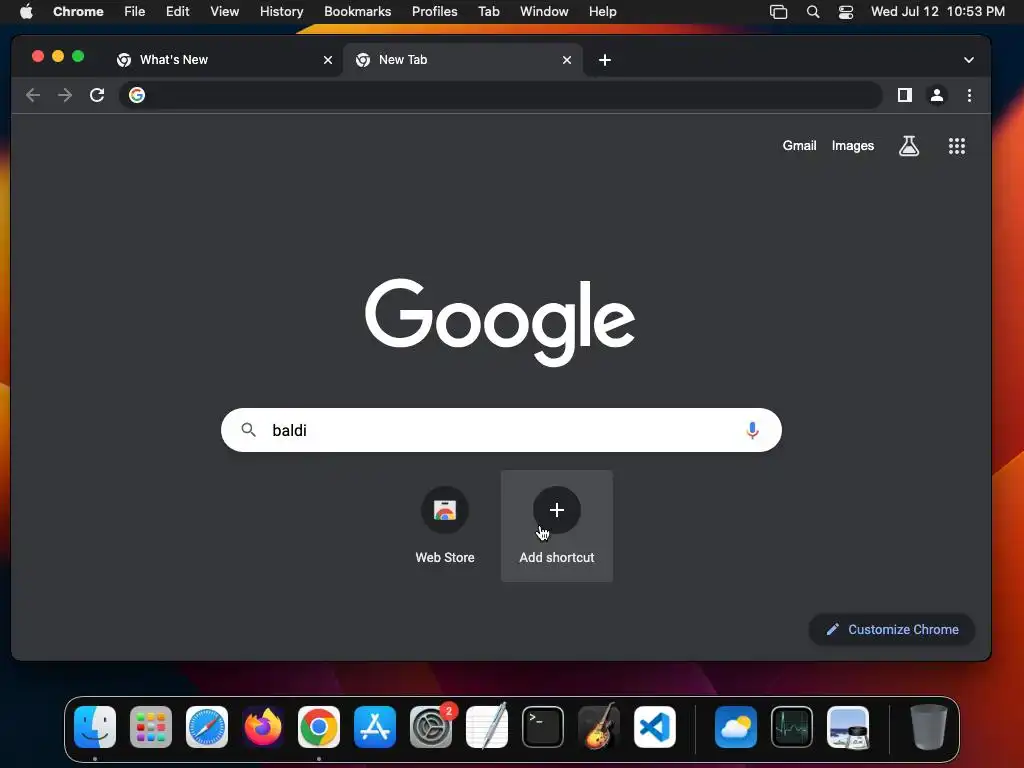Viewport: 1024px width, 768px height.
Task: Click the screen mirroring menu bar icon
Action: tap(778, 12)
